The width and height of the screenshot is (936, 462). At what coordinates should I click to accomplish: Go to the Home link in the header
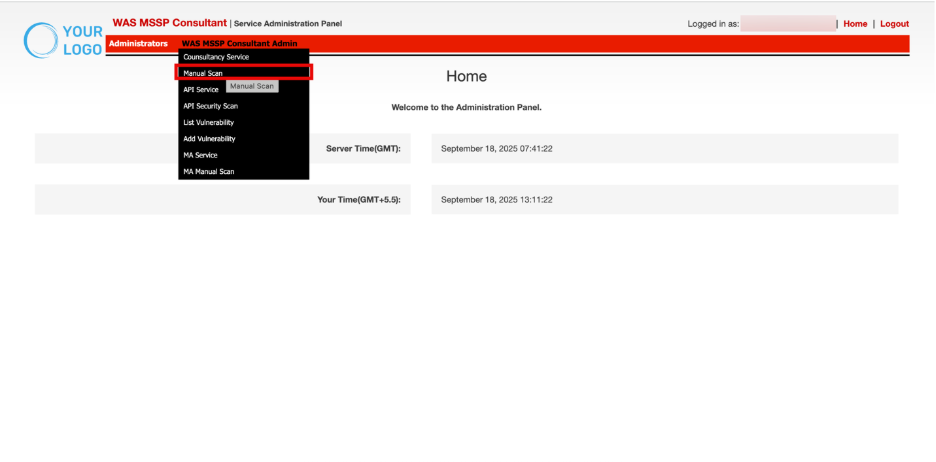click(x=855, y=24)
